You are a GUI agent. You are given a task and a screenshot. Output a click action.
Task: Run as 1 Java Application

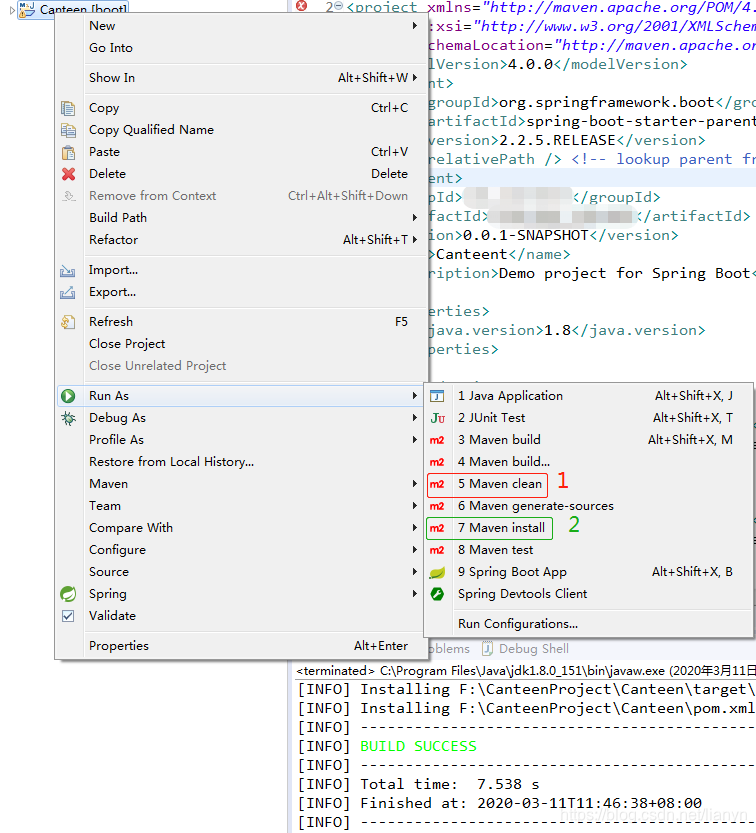(x=589, y=396)
